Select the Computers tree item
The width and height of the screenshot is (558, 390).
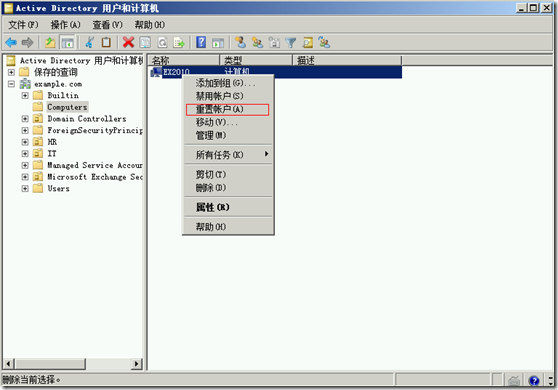(67, 107)
